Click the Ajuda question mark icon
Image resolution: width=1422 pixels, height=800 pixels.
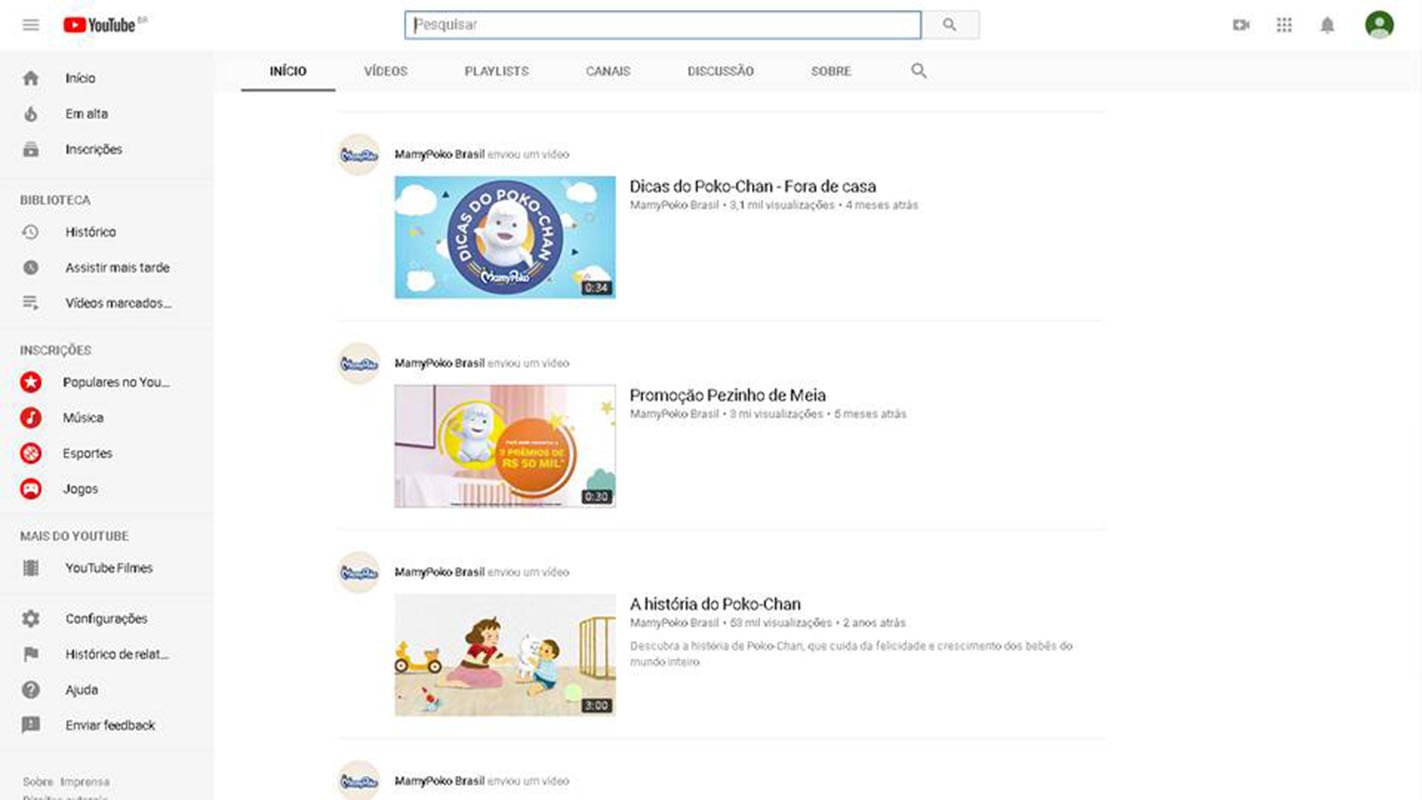coord(31,690)
